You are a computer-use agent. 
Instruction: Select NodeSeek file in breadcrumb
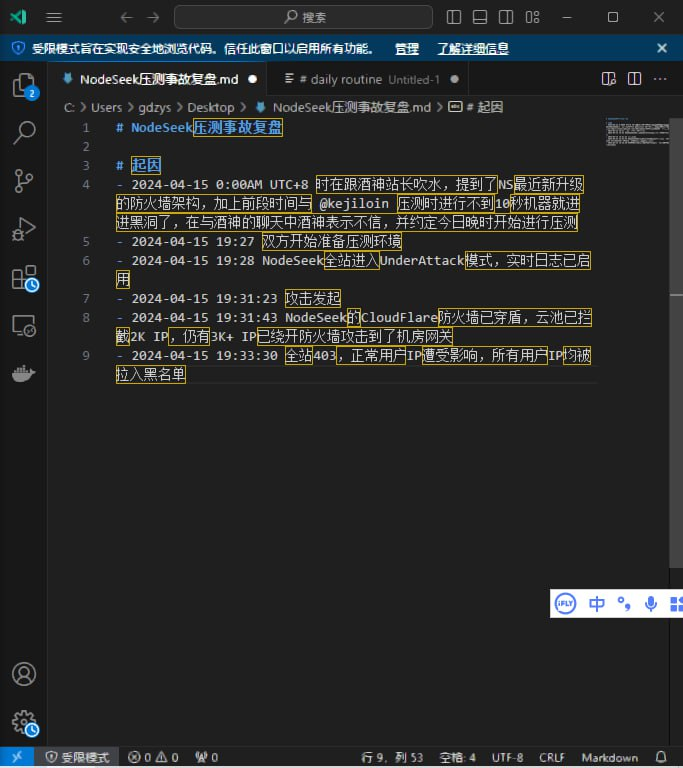(x=351, y=107)
